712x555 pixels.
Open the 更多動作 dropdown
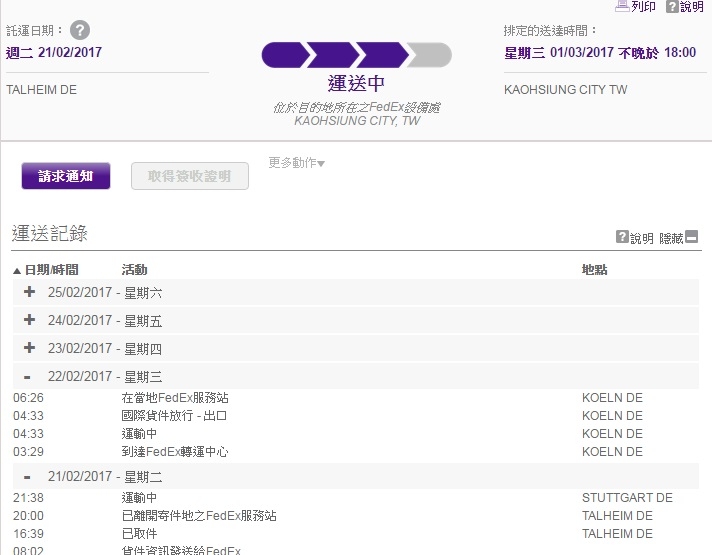(x=297, y=163)
